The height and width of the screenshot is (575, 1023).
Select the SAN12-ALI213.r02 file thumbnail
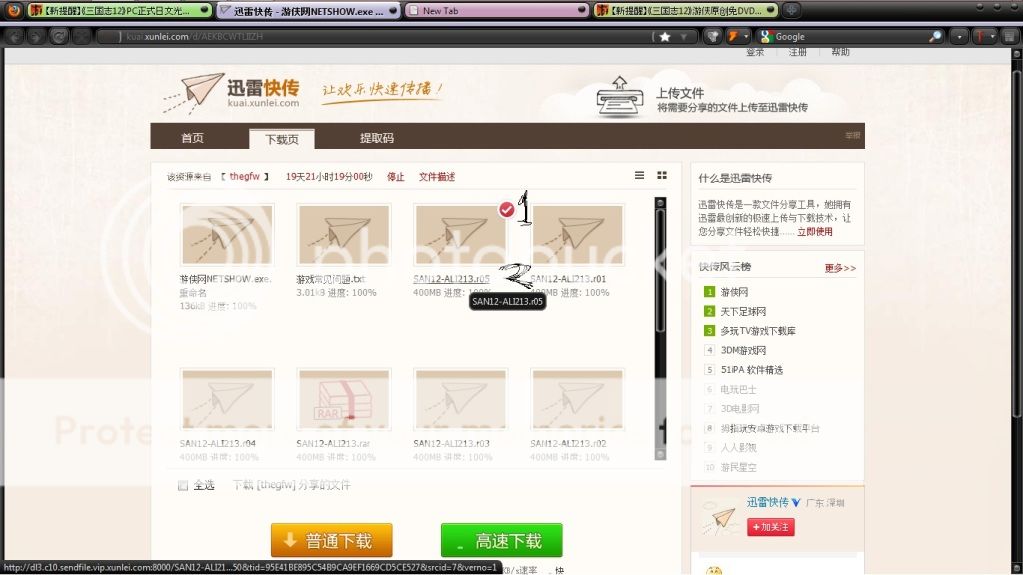click(x=577, y=399)
